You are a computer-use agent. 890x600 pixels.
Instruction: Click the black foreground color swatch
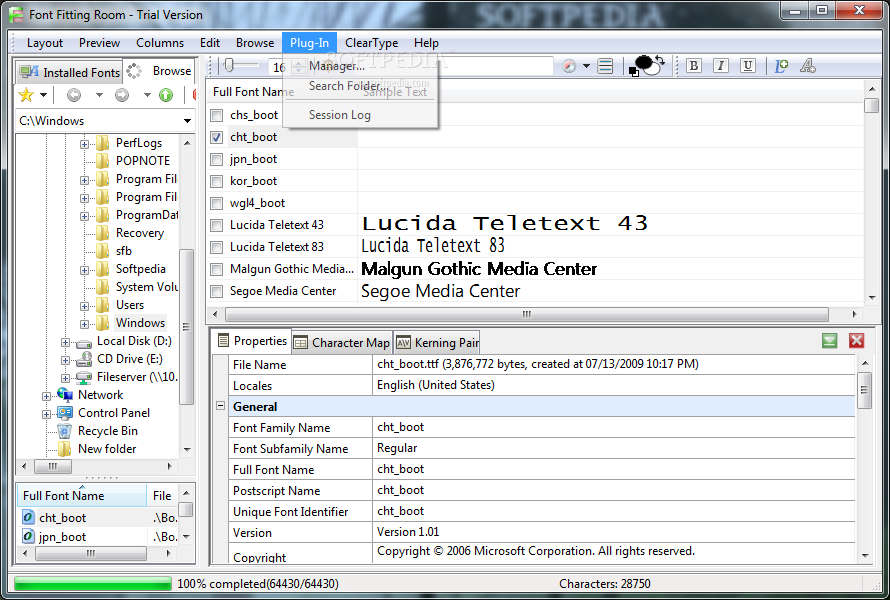click(644, 61)
